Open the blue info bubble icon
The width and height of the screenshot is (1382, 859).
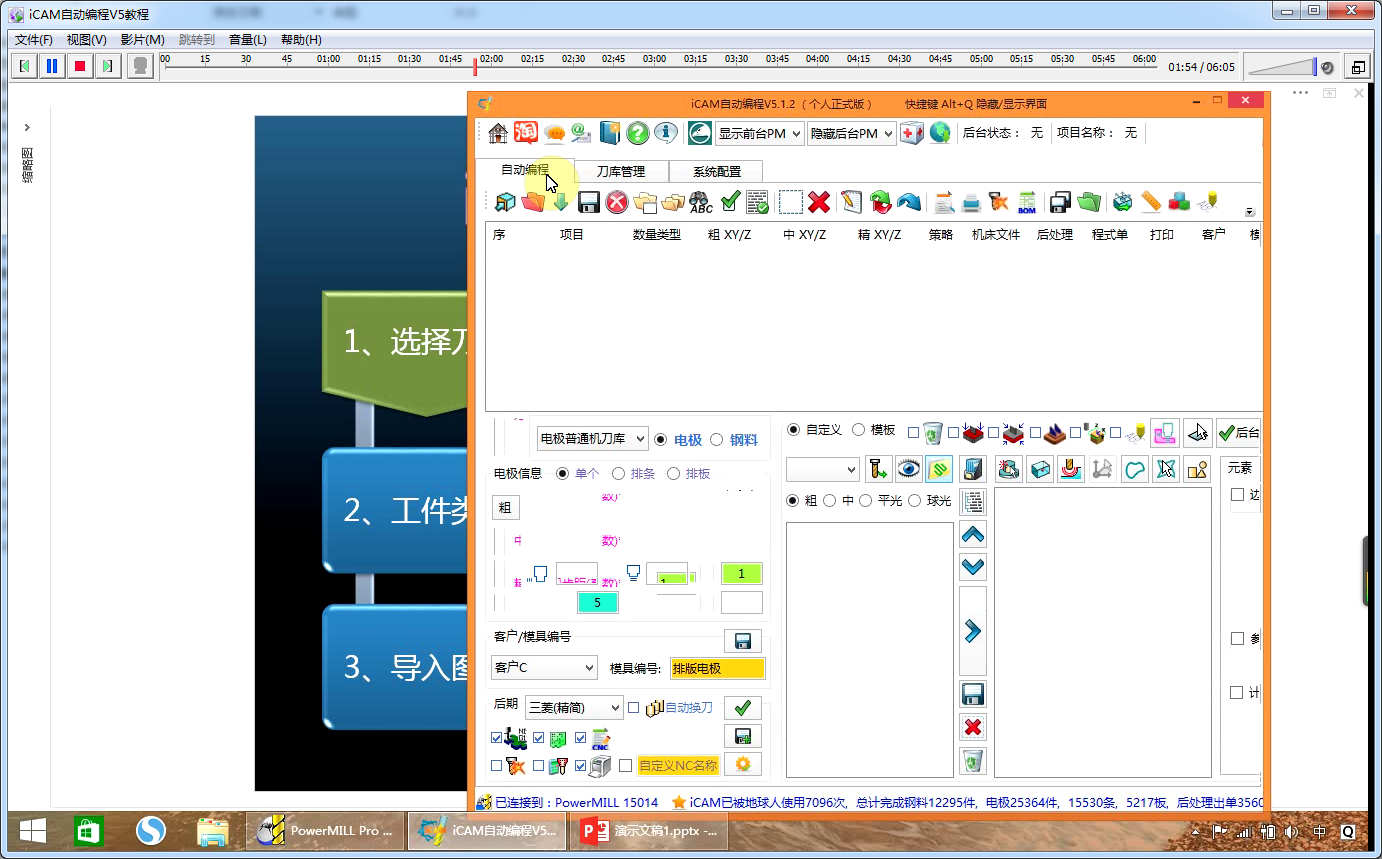point(666,133)
